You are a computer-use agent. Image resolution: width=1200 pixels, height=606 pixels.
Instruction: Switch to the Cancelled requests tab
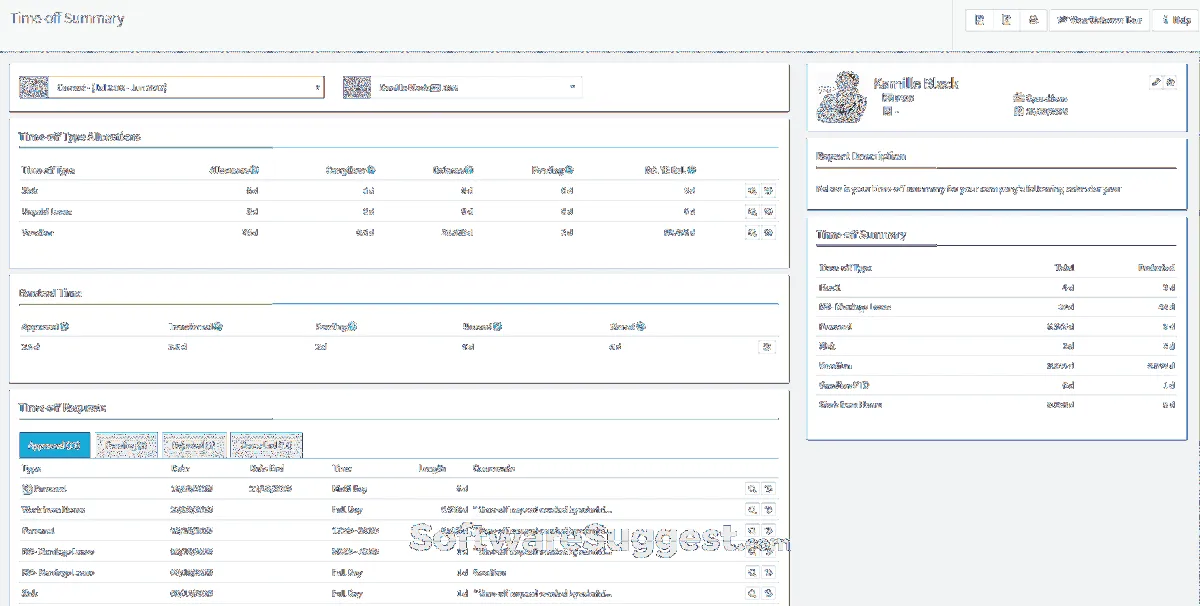266,445
